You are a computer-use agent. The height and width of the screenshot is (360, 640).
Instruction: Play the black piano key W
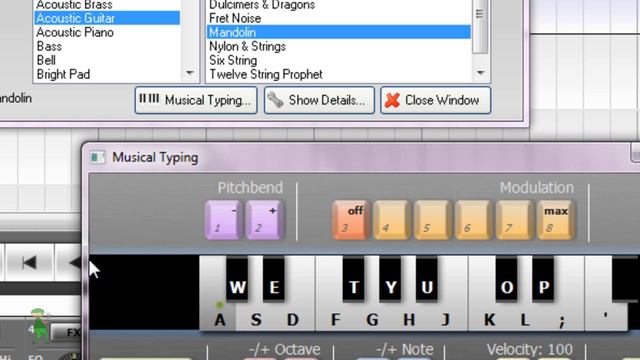pyautogui.click(x=237, y=279)
